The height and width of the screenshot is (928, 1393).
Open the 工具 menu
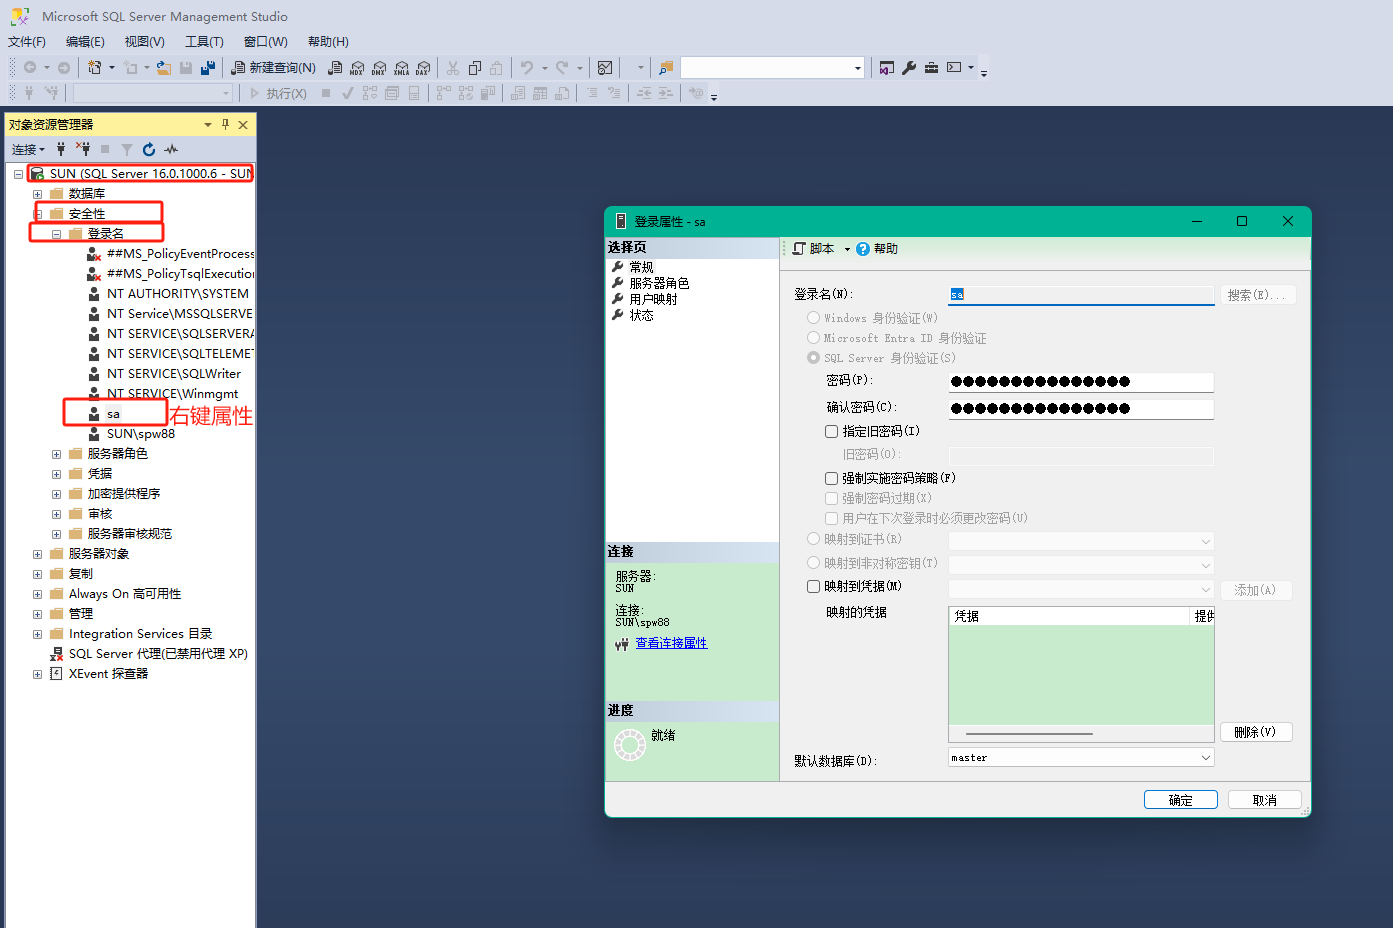(x=203, y=41)
